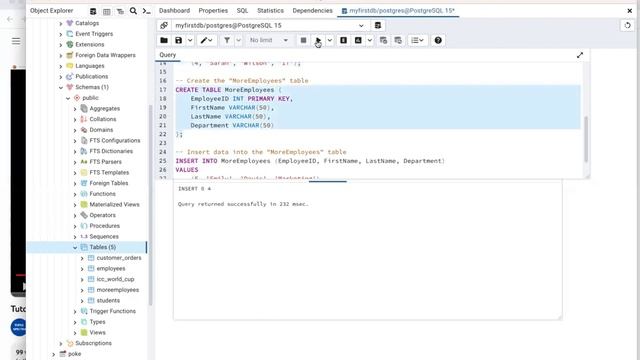This screenshot has width=640, height=360.
Task: Select the Publications tree item
Action: (91, 77)
